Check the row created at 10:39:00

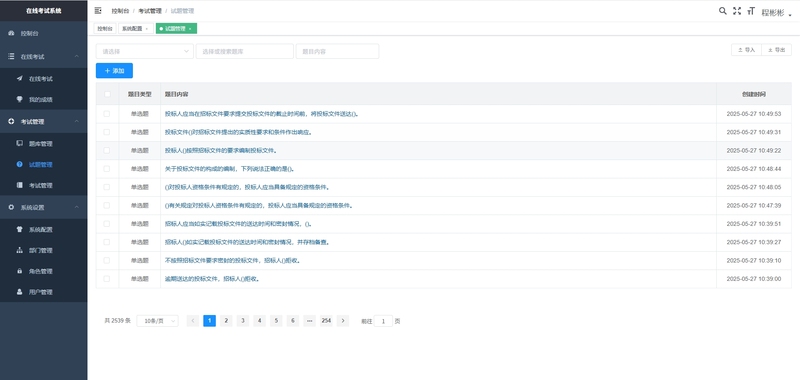click(107, 279)
